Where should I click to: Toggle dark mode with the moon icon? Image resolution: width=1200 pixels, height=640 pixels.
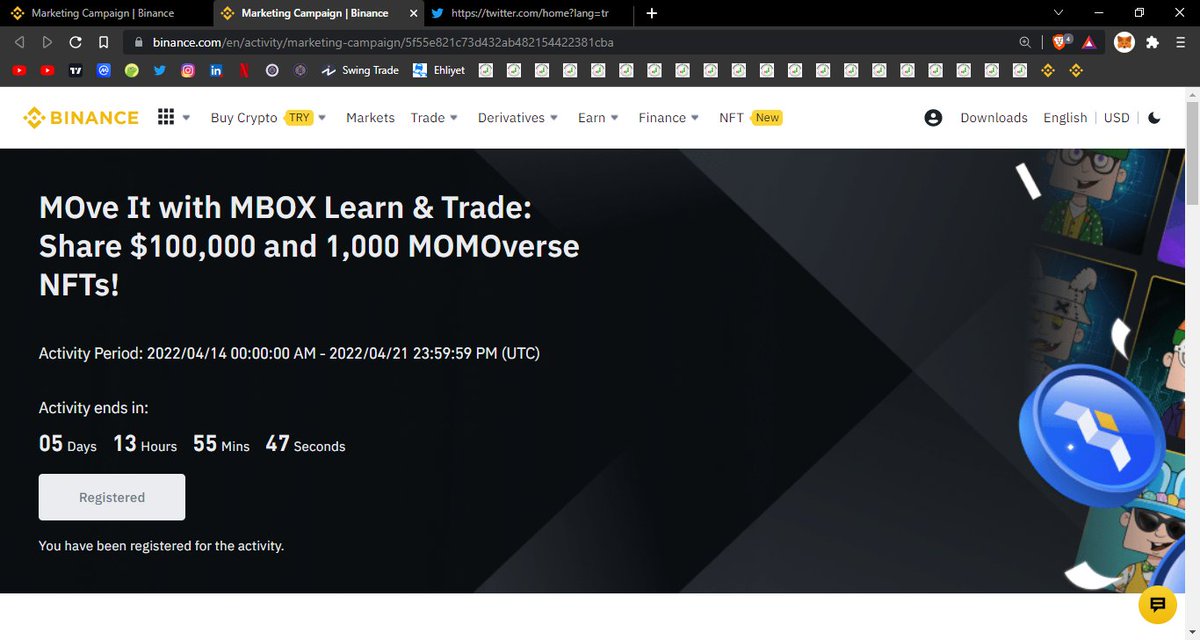pos(1154,117)
